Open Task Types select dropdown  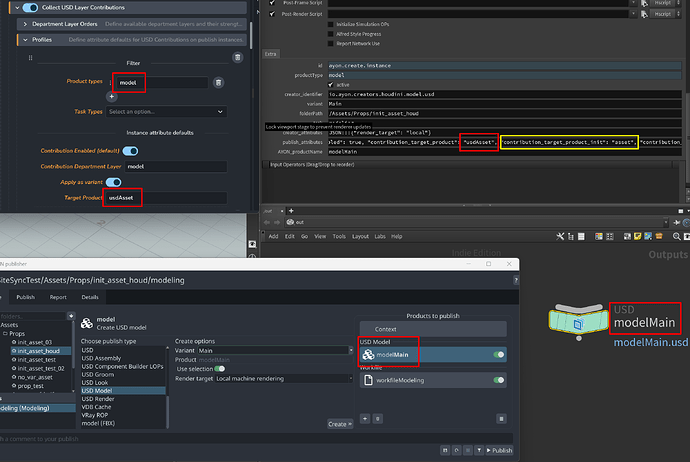tap(166, 112)
